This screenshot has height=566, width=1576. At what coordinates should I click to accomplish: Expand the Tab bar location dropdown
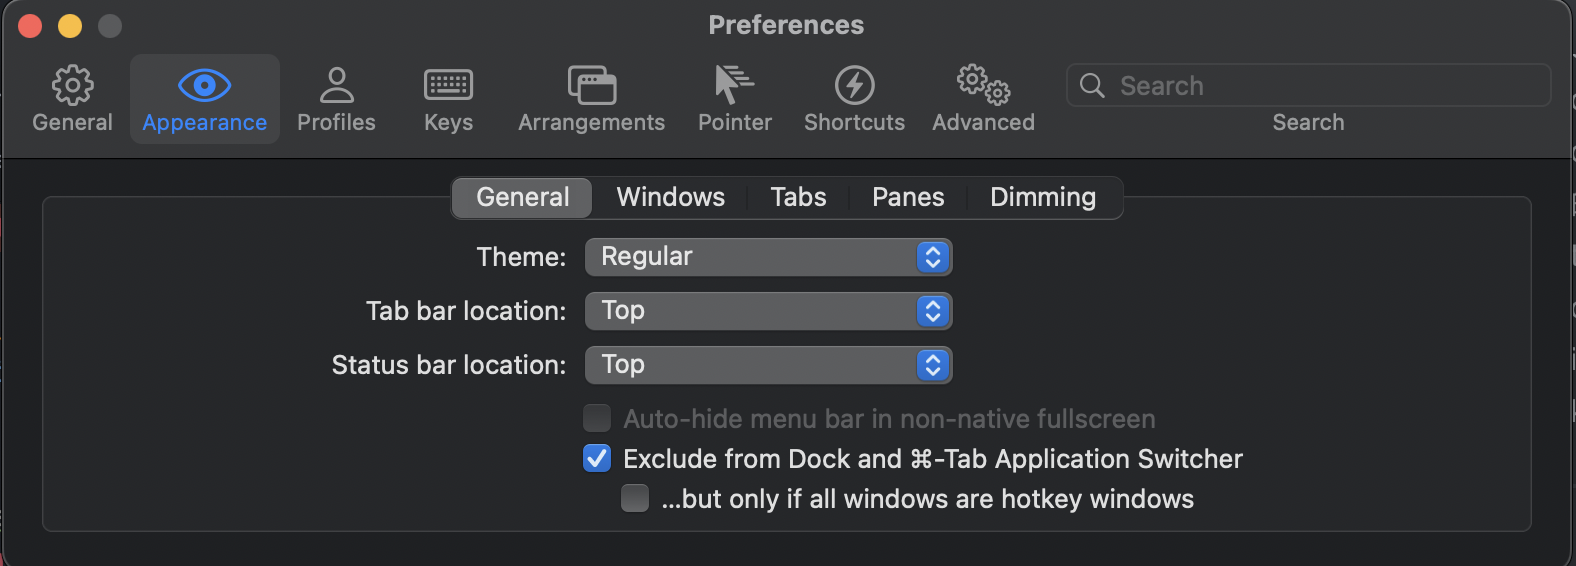[x=768, y=311]
